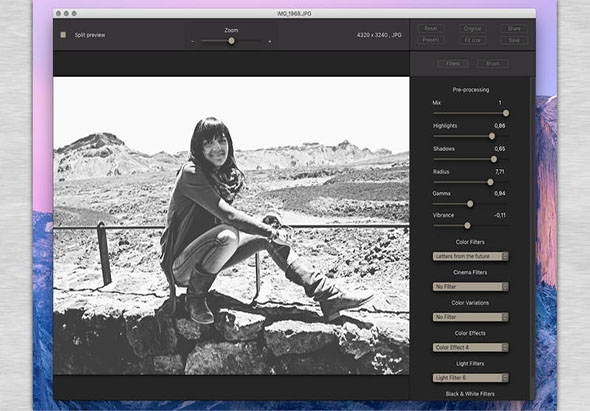The image size is (590, 411).
Task: Click the Radius value '7,71'
Action: [x=500, y=172]
